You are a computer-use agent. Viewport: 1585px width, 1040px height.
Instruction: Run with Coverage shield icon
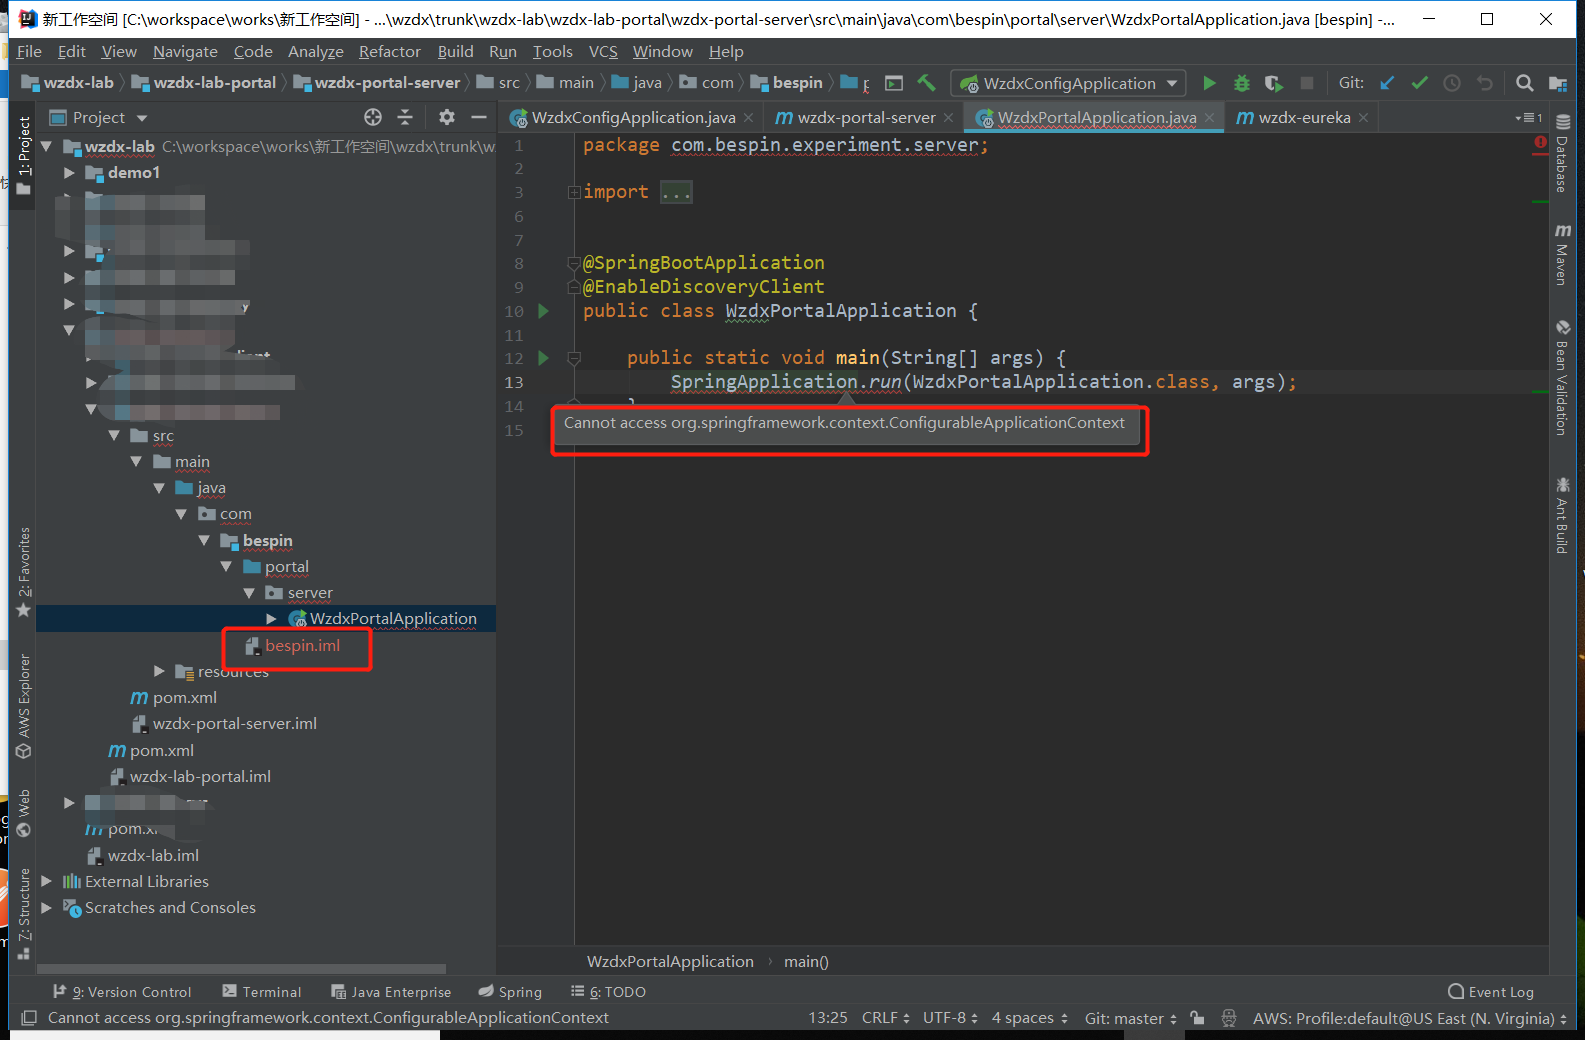1273,83
